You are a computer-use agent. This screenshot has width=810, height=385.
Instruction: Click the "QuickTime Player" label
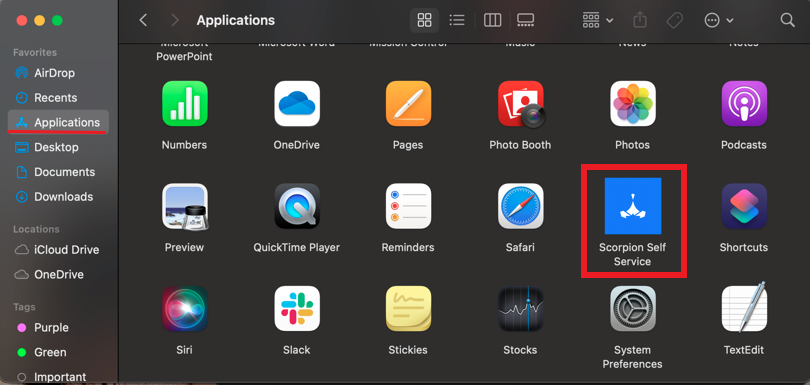click(297, 248)
